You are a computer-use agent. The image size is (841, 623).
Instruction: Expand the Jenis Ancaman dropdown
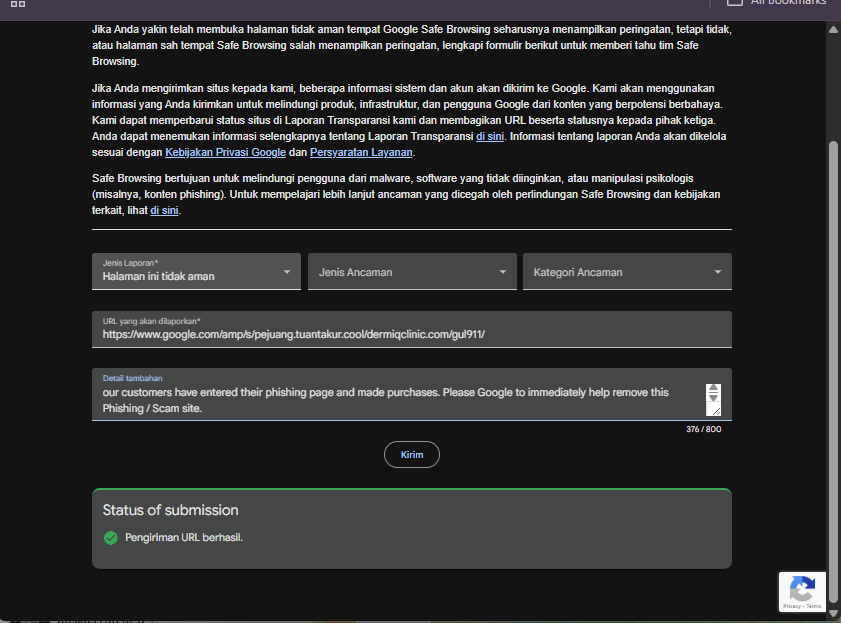412,271
